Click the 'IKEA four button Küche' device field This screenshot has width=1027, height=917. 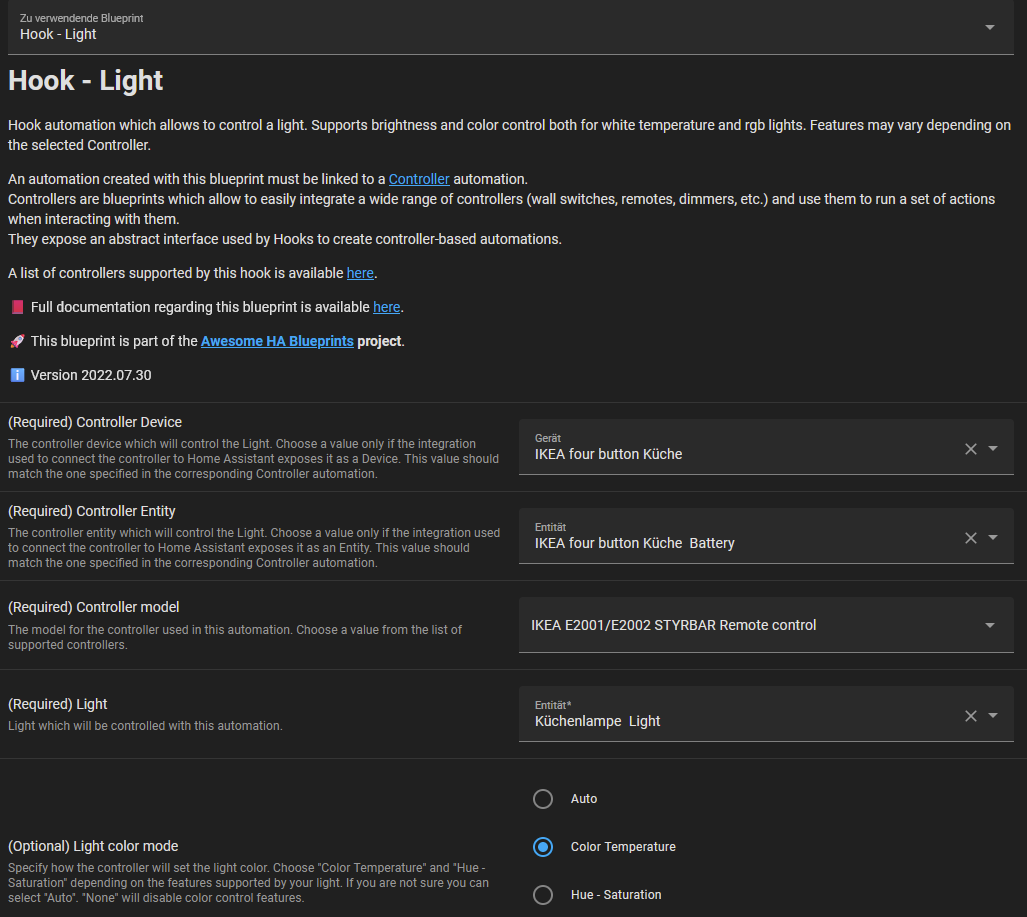click(x=766, y=447)
